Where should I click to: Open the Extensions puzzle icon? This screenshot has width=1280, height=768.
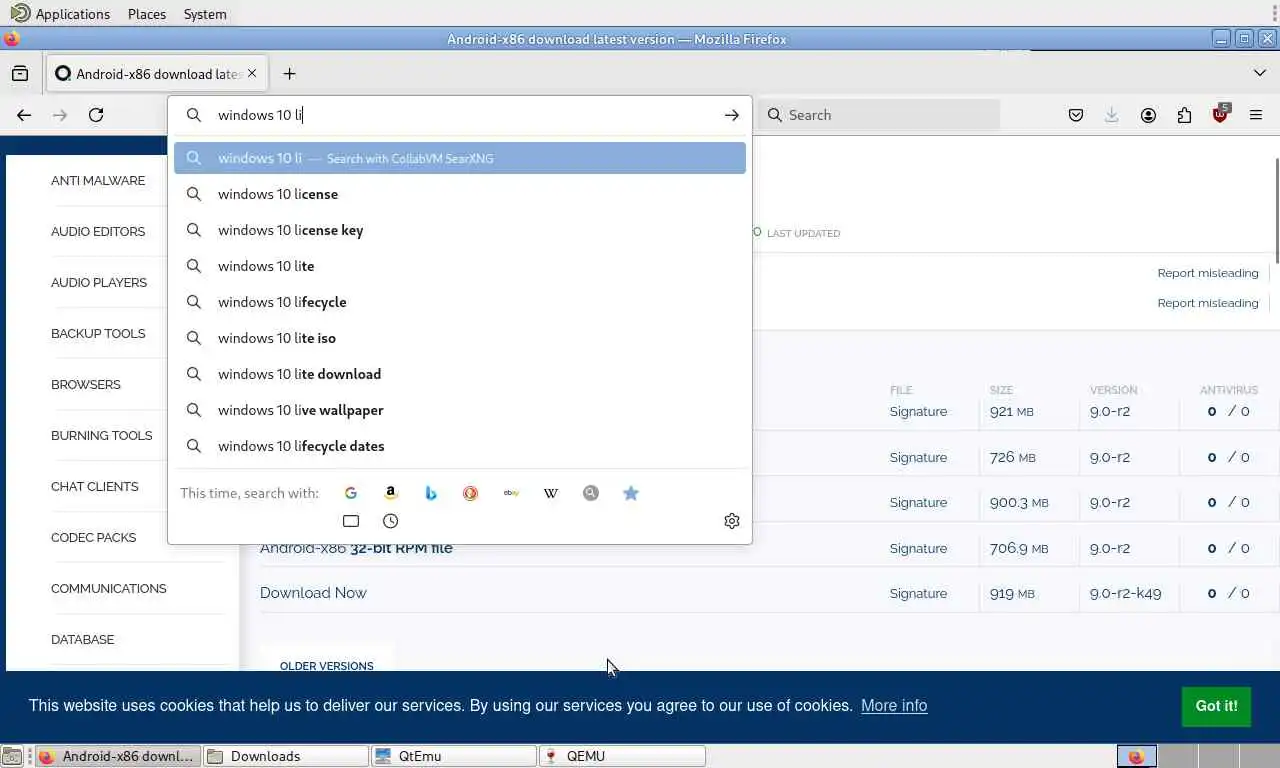pos(1184,115)
